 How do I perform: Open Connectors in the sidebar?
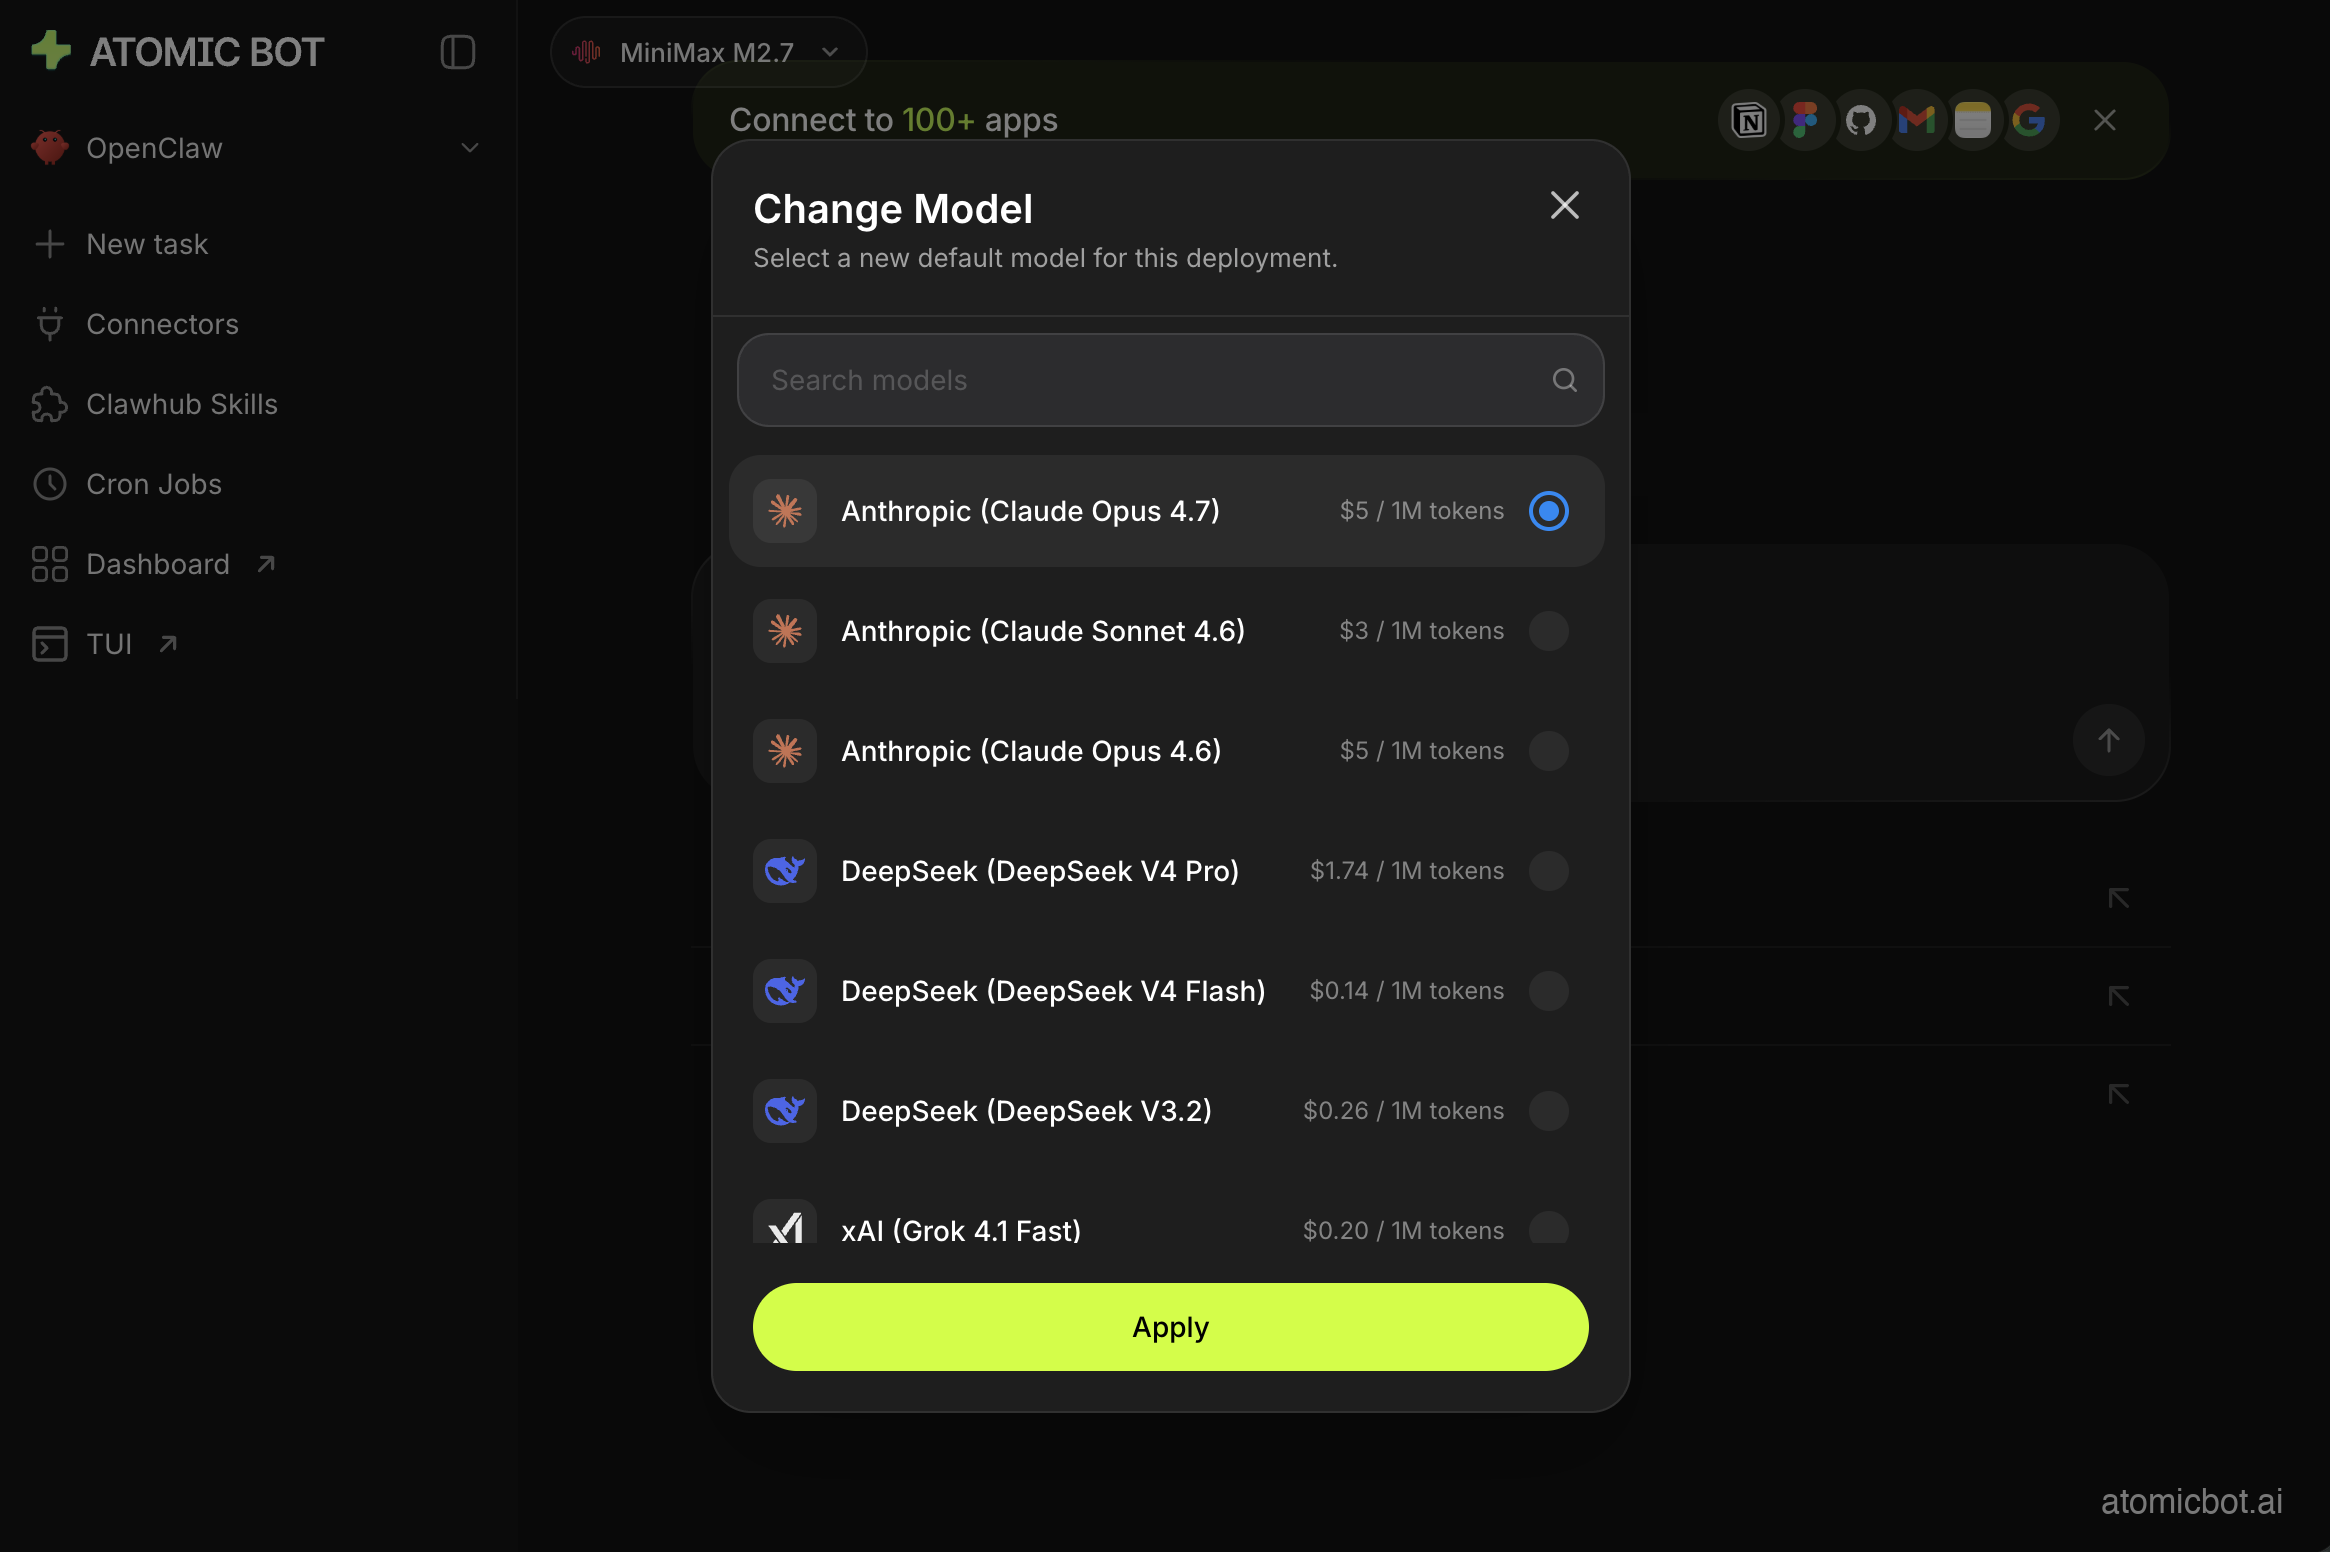click(162, 324)
